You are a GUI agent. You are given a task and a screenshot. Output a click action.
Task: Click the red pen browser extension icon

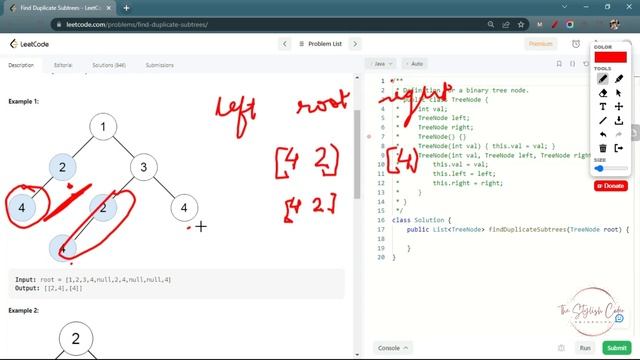554,24
